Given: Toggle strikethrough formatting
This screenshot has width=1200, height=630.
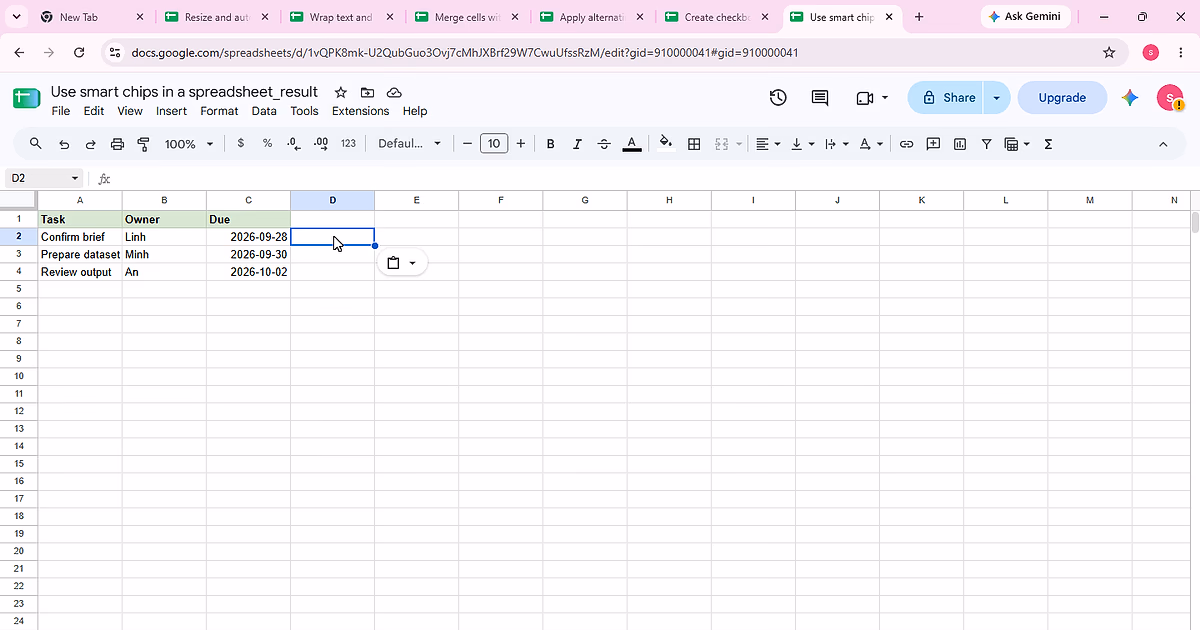Looking at the screenshot, I should coord(604,144).
